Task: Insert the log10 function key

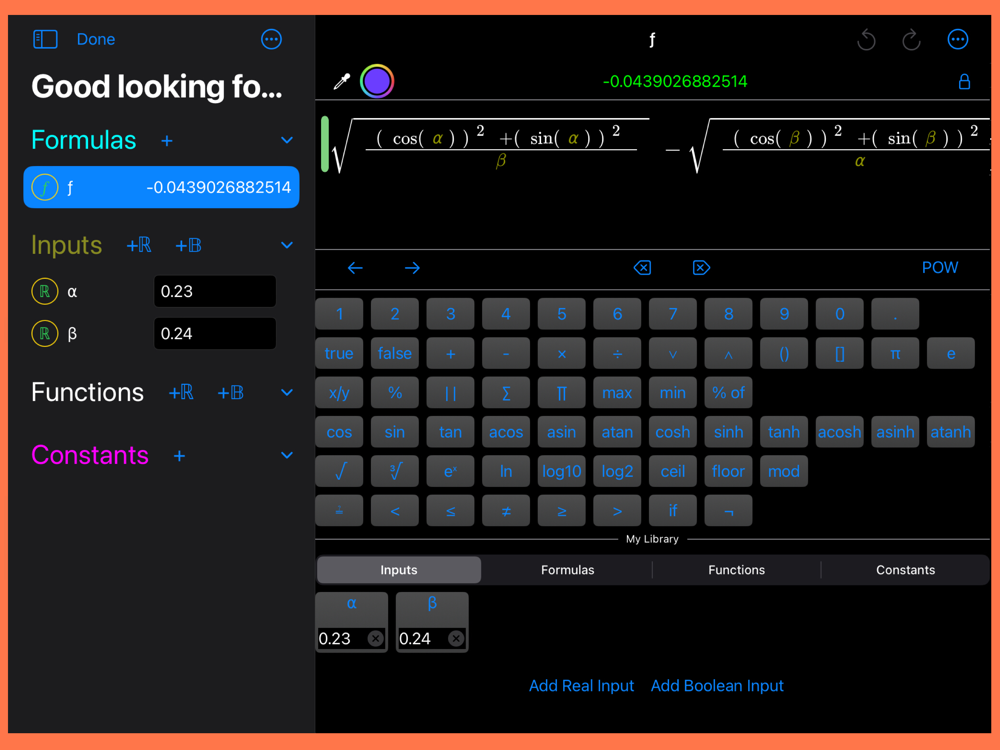Action: pos(561,471)
